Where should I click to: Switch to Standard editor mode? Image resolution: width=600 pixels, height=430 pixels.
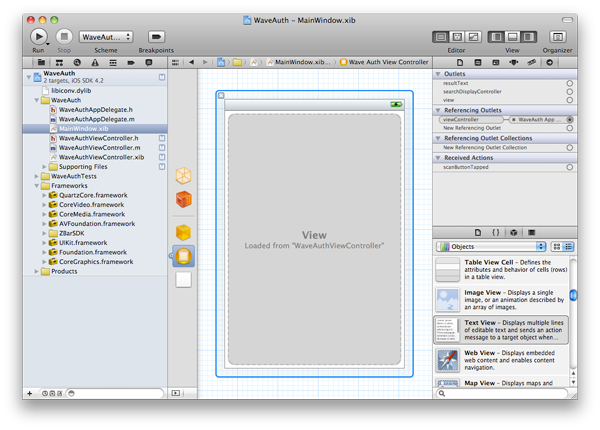pos(440,37)
